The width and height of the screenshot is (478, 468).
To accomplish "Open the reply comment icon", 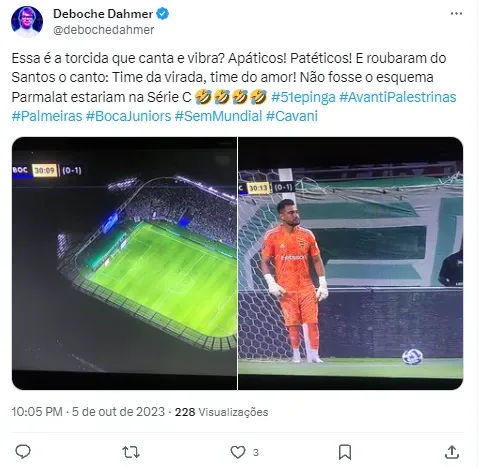I will (23, 452).
